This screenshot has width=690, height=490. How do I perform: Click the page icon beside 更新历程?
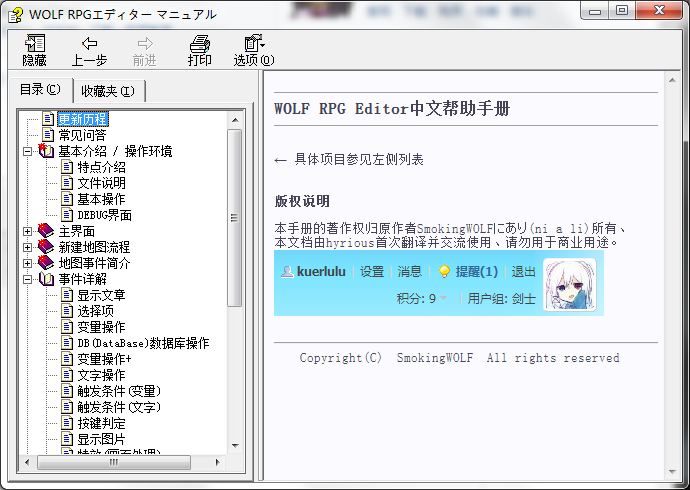point(48,119)
